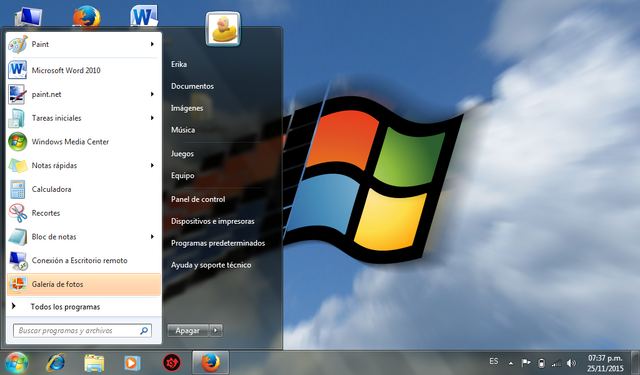
Task: Click the Apagar shutdown button
Action: 188,330
